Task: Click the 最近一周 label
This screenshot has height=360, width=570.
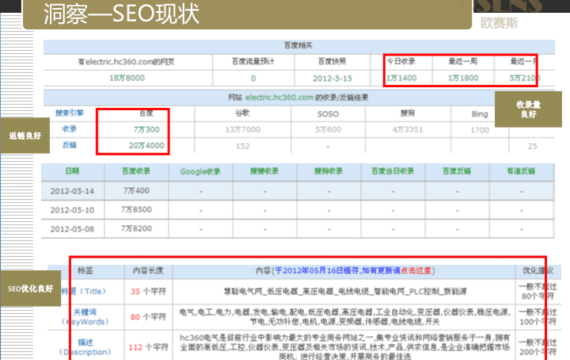Action: [463, 61]
